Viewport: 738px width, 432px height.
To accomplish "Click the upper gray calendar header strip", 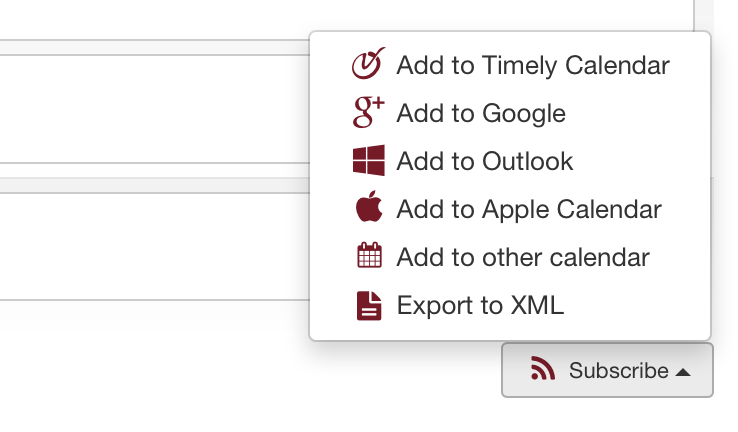I will (x=154, y=48).
